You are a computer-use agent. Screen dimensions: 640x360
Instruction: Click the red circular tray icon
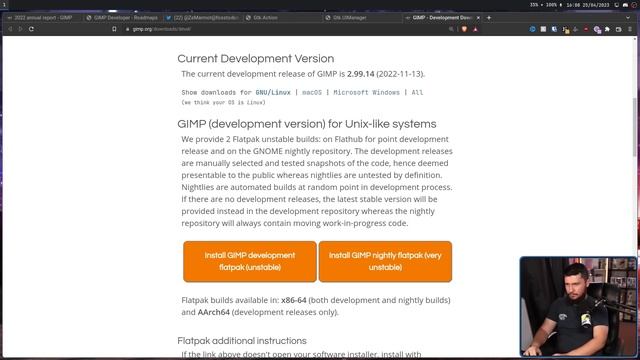pos(634,5)
